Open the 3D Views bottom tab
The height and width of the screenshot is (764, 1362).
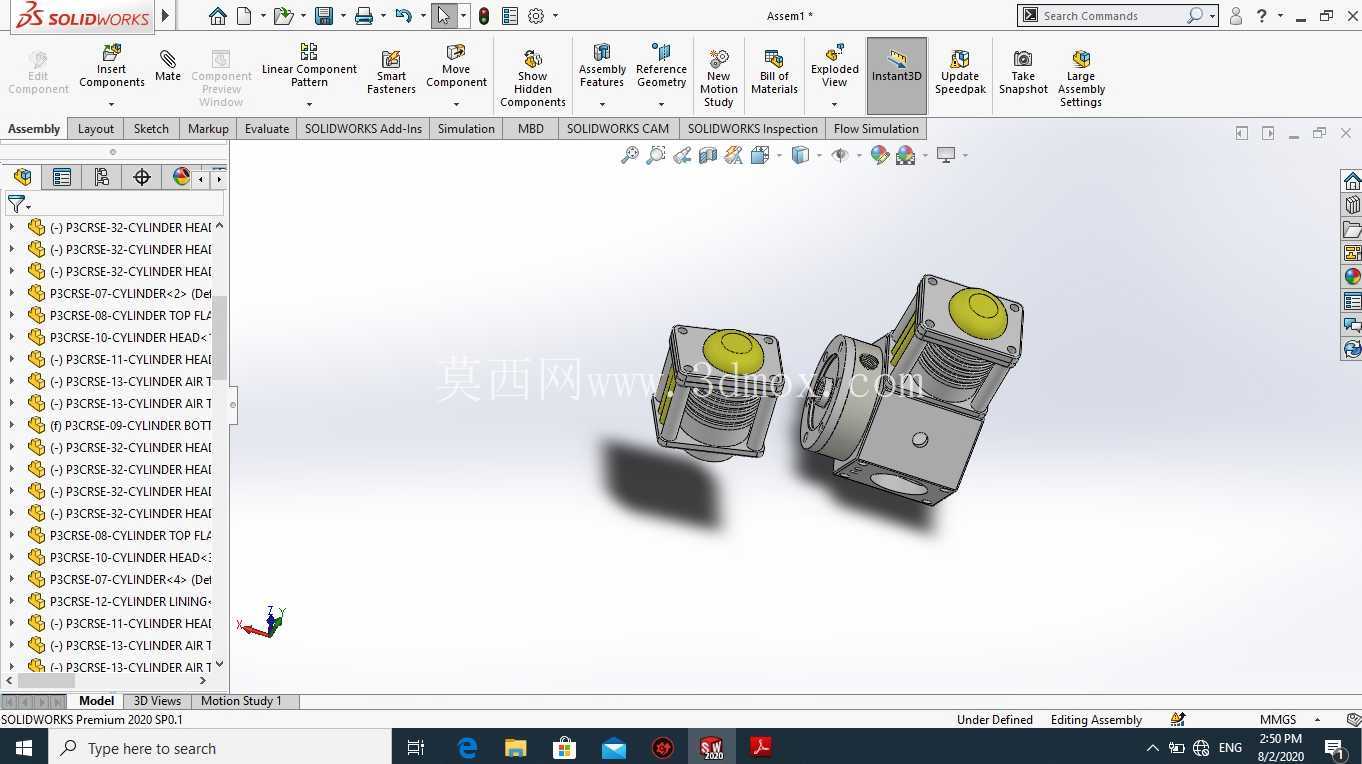(x=157, y=701)
